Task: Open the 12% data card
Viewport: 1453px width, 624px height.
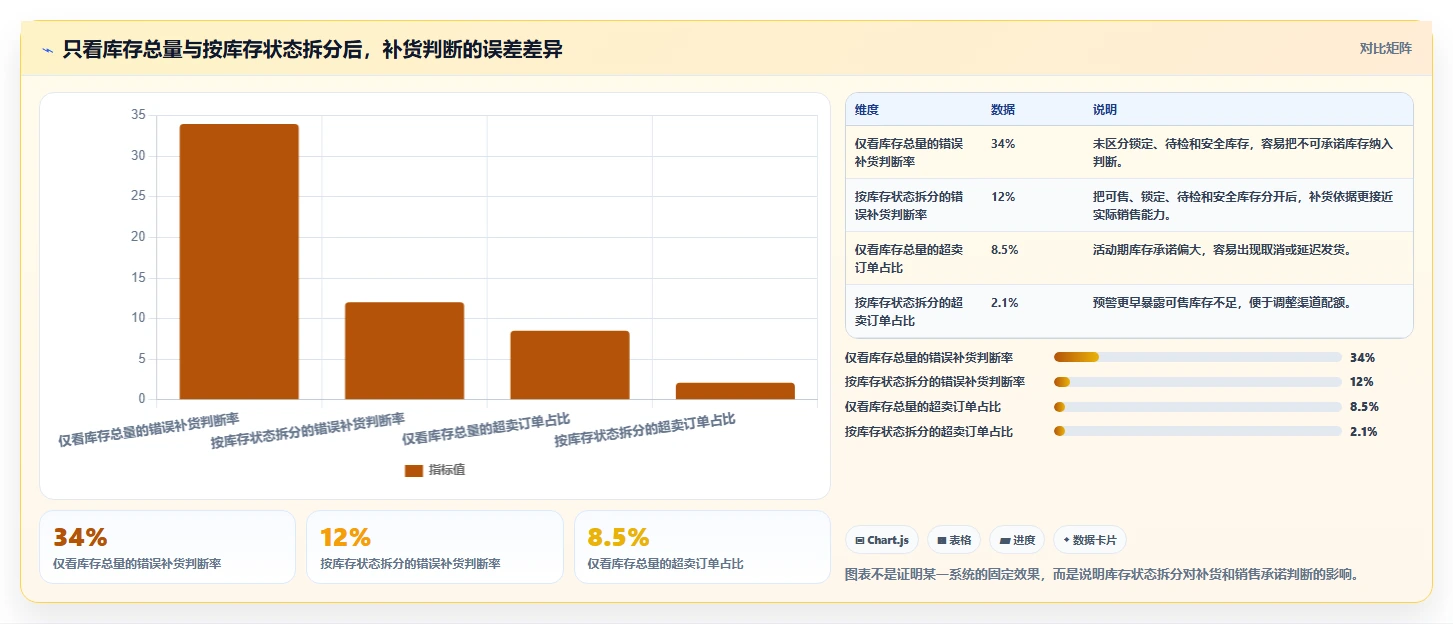Action: click(x=434, y=547)
